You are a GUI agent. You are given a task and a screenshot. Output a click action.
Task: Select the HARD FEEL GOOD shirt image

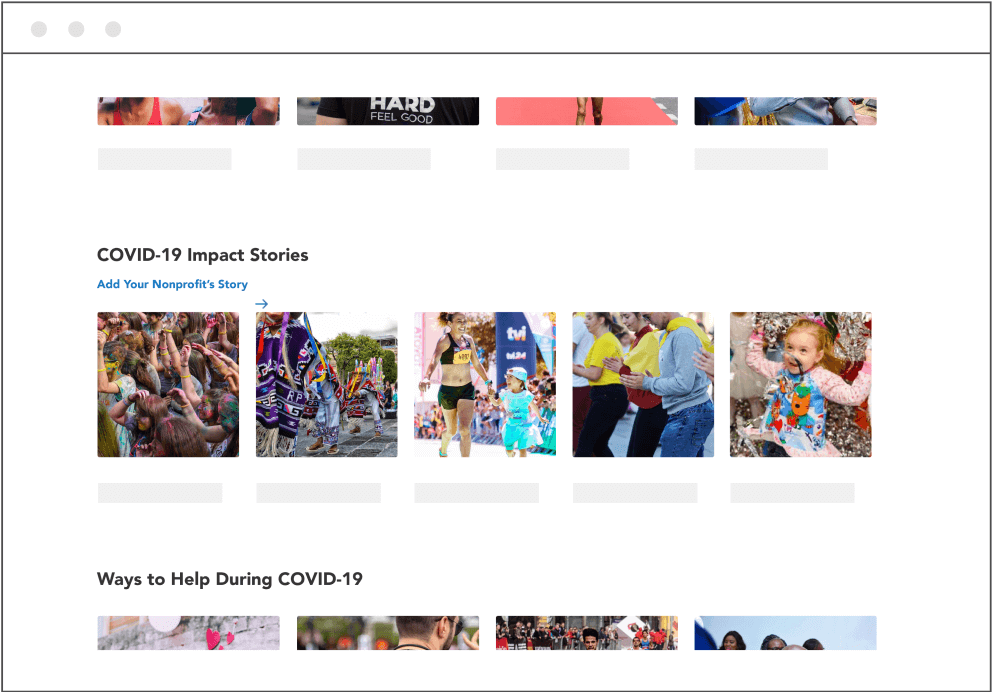click(x=388, y=111)
